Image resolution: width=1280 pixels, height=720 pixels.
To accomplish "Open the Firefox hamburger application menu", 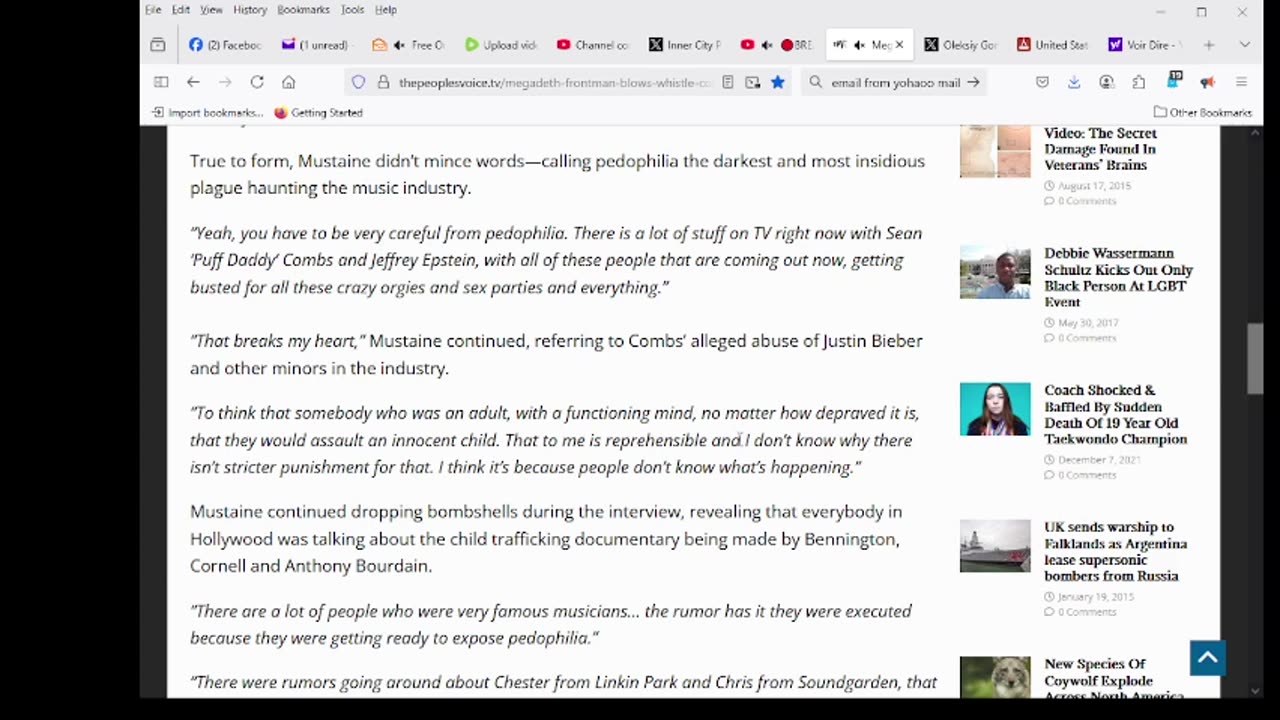I will [1241, 82].
